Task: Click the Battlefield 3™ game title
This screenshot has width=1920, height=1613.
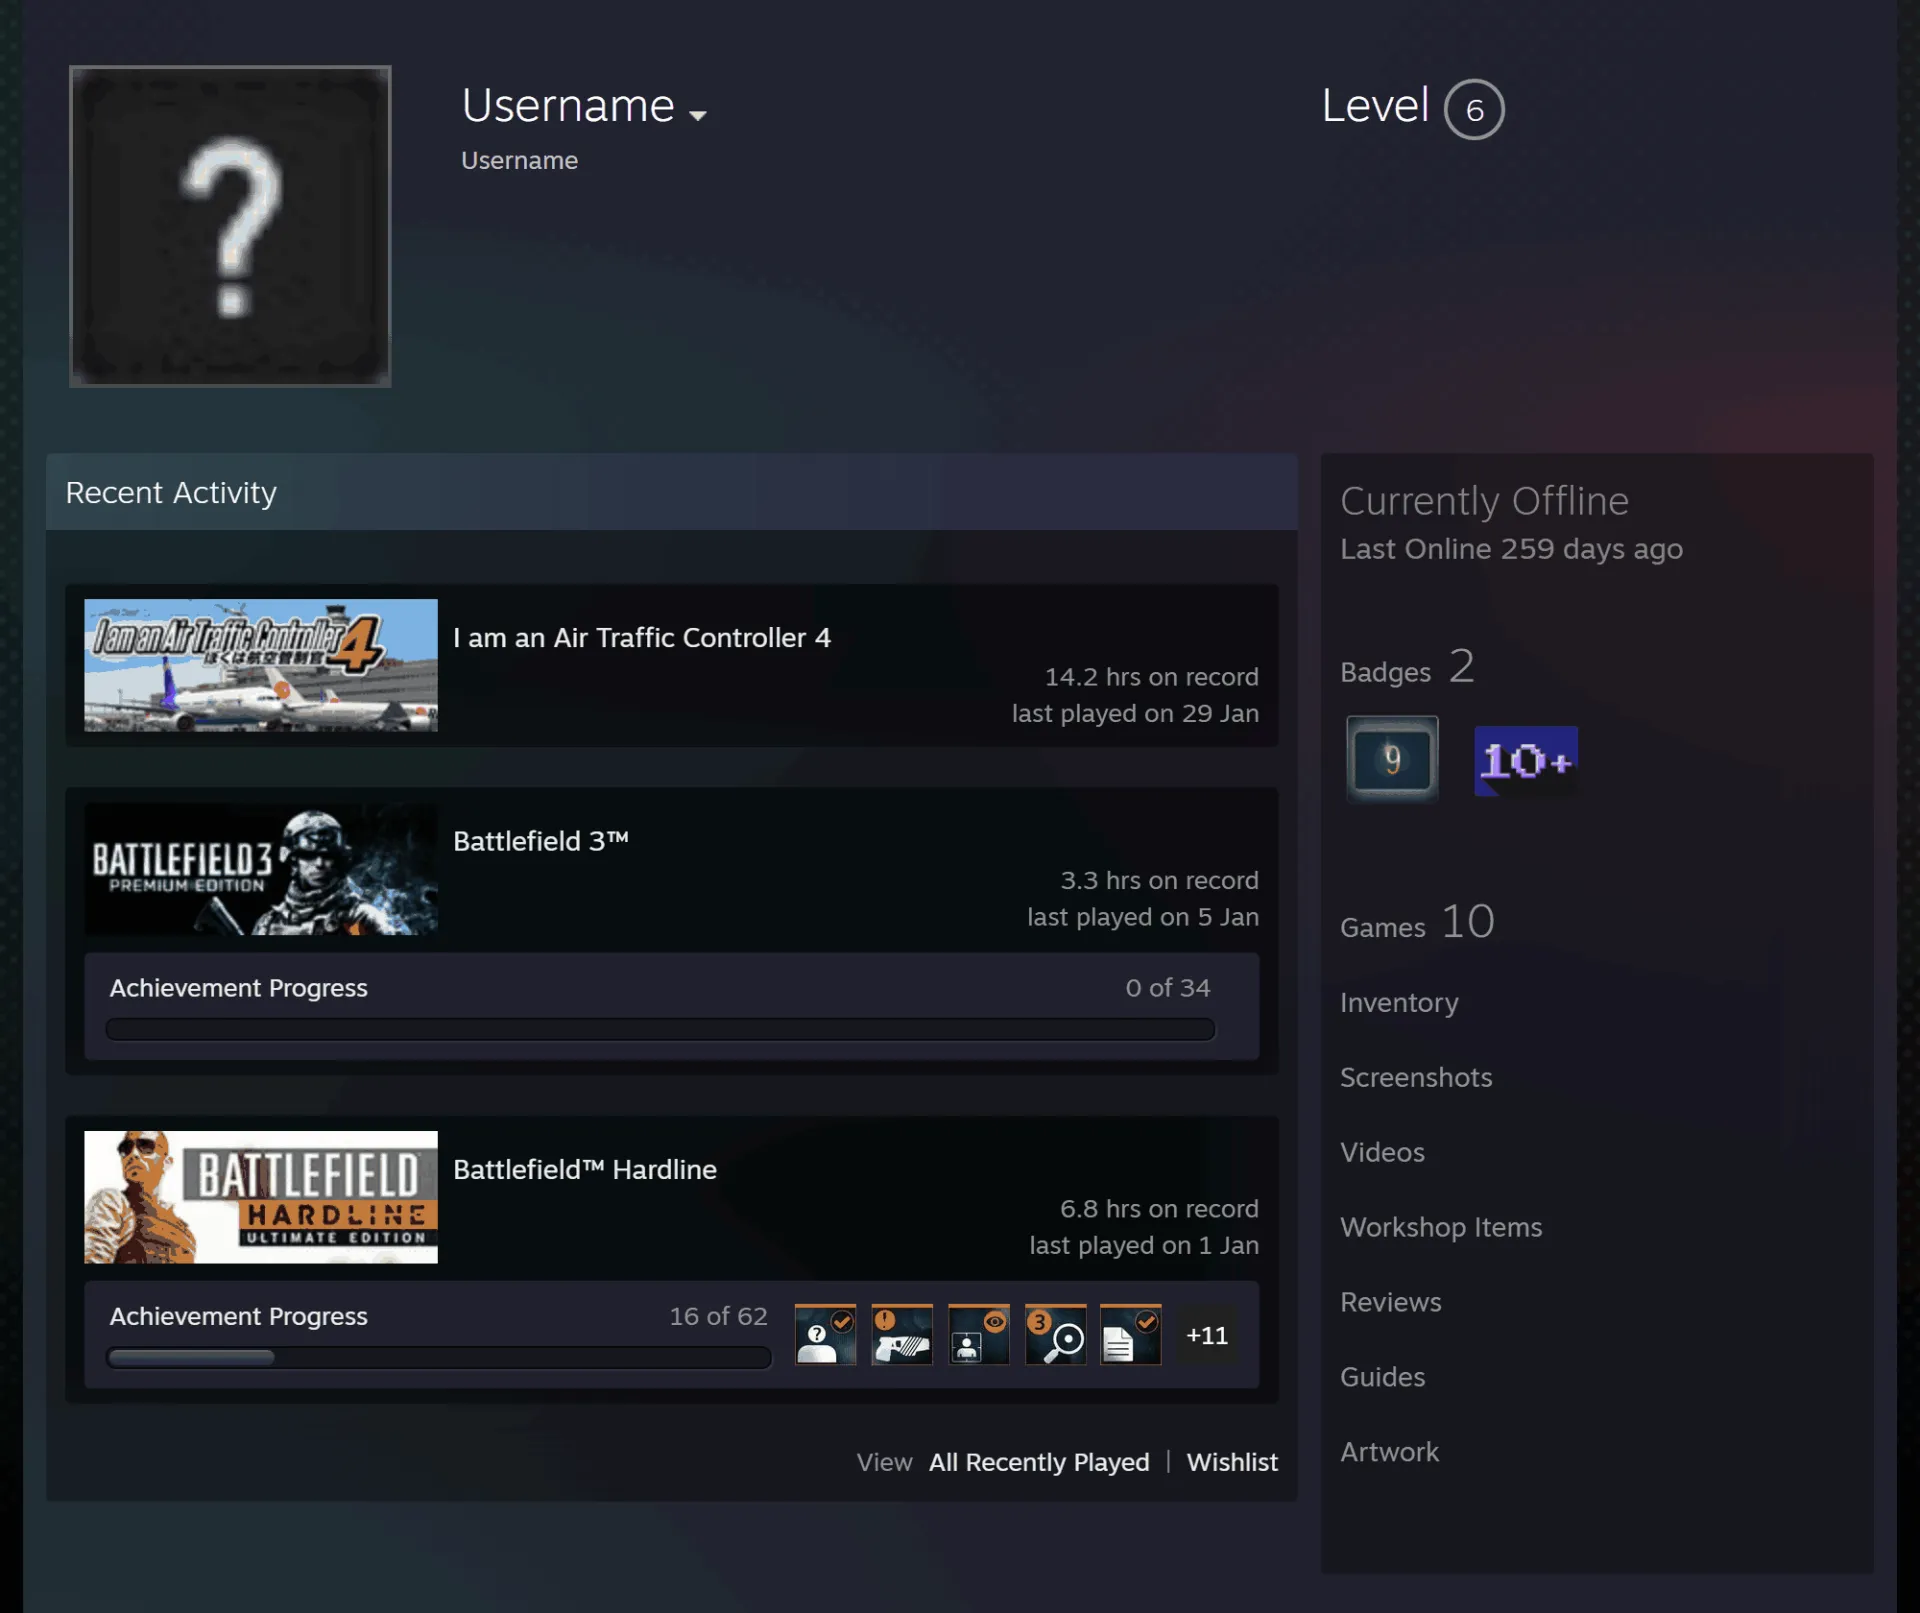Action: tap(541, 841)
